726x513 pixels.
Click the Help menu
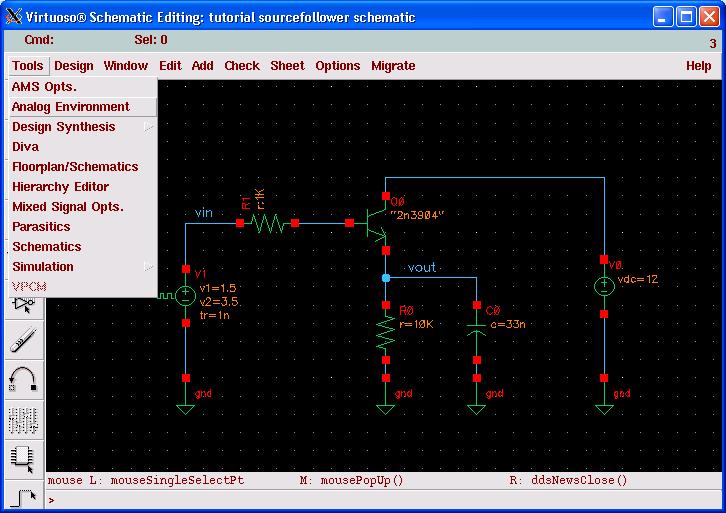click(x=698, y=66)
